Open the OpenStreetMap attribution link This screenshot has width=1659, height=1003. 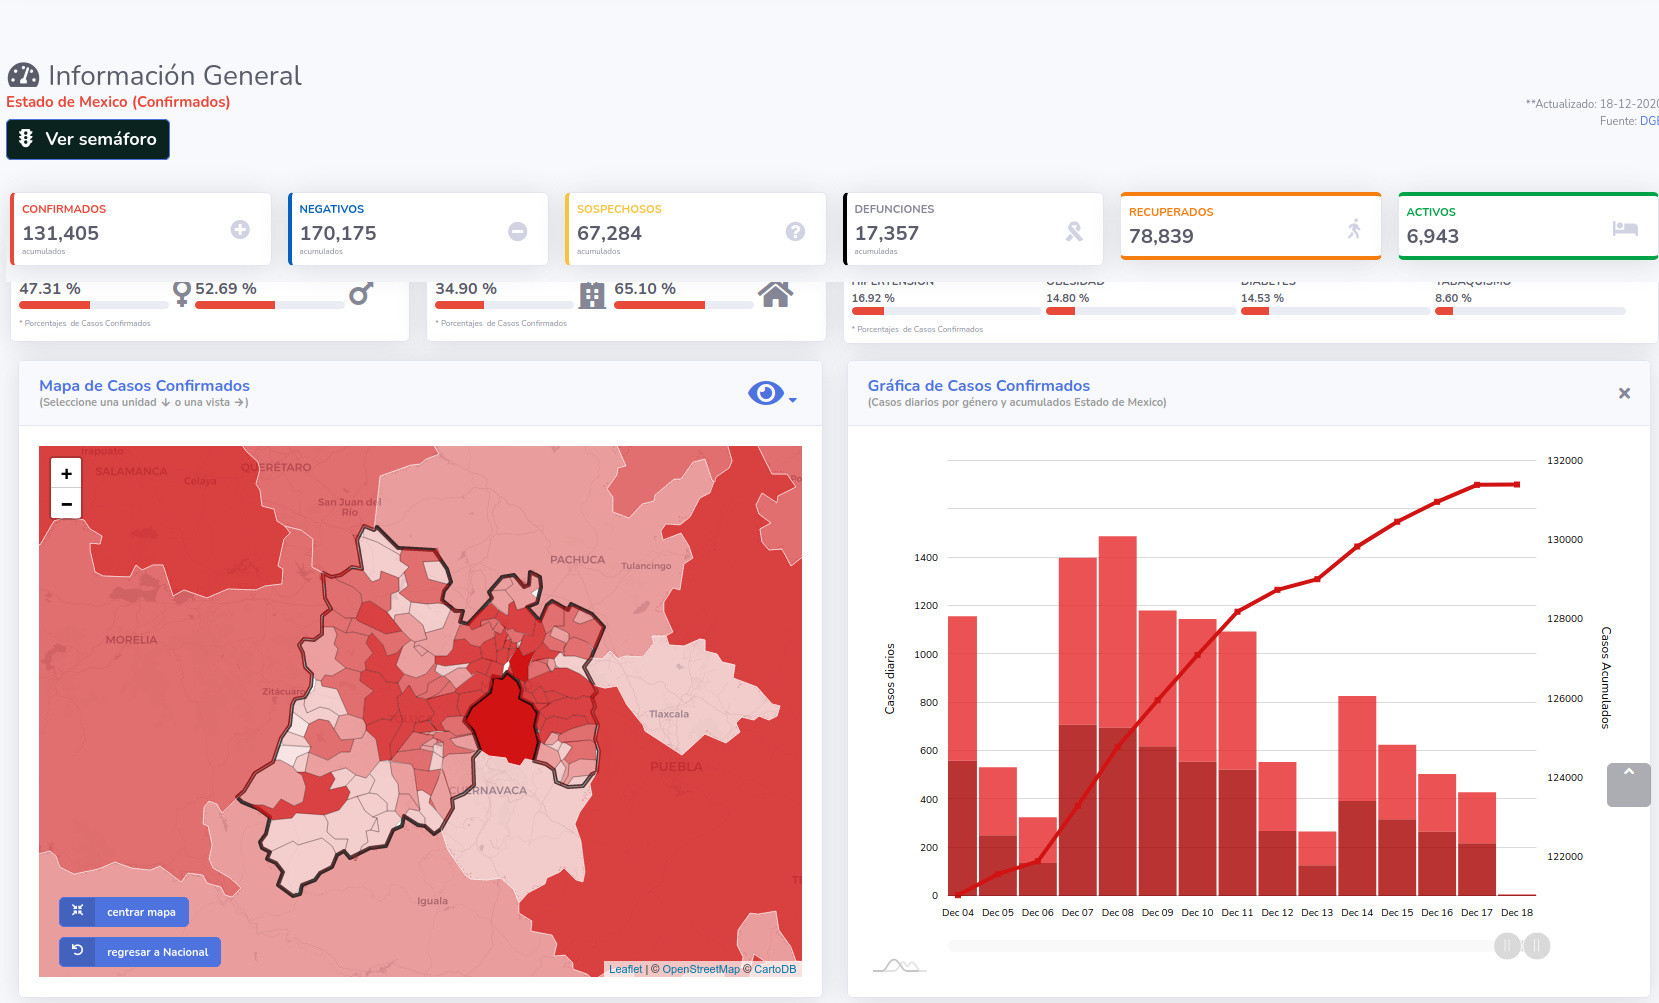[701, 969]
